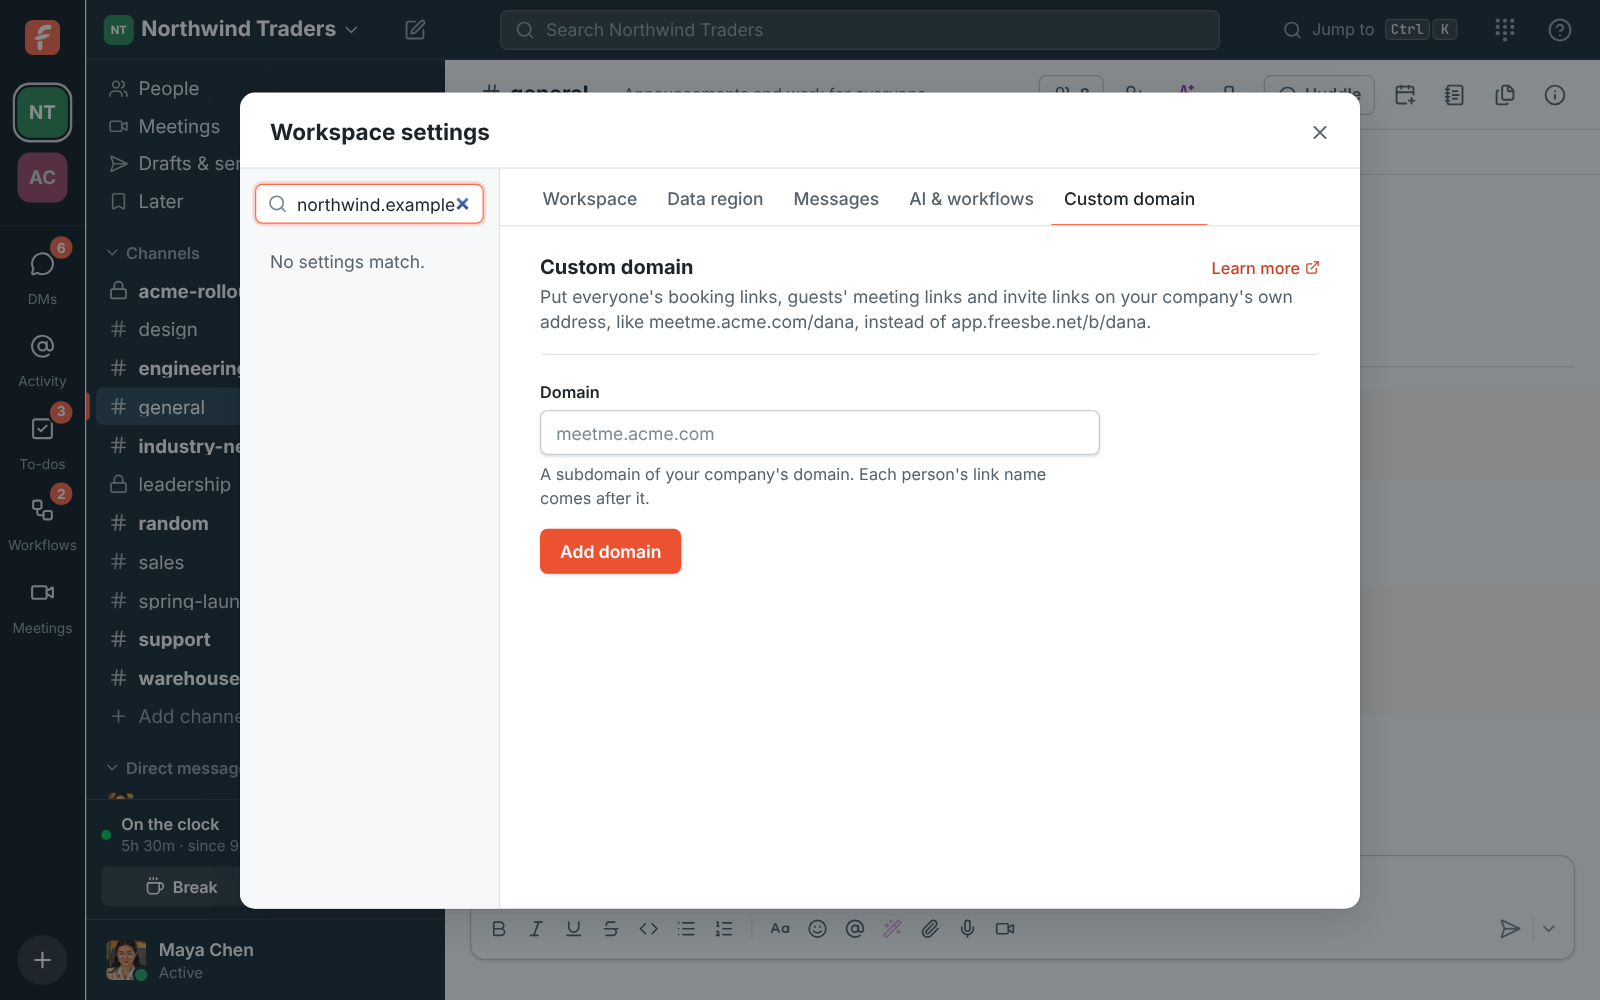Open the random channel
This screenshot has height=1000, width=1600.
168,523
